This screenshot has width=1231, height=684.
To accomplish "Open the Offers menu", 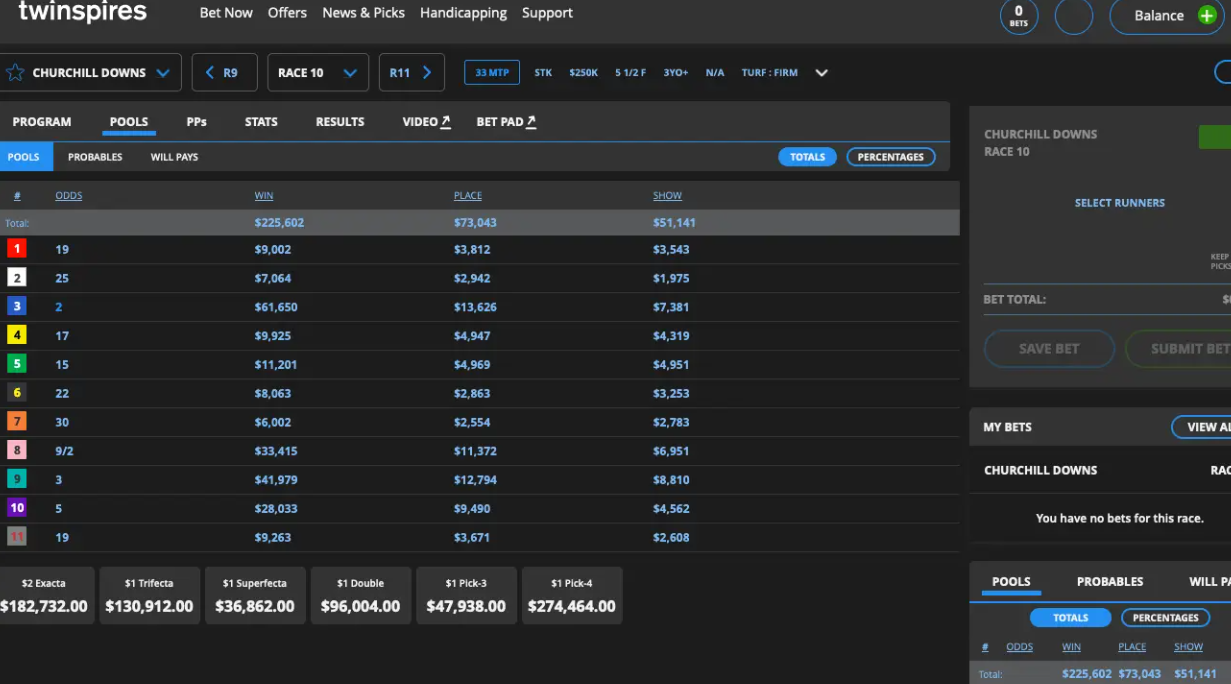I will [x=288, y=13].
